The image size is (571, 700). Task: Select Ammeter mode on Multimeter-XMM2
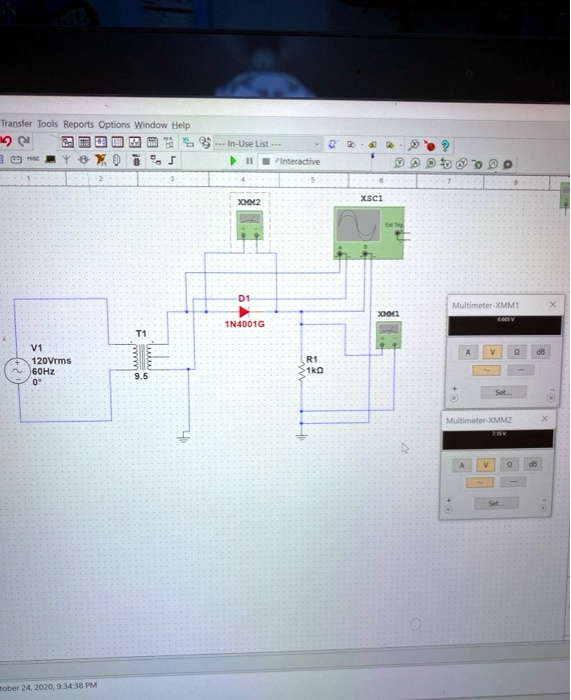[x=462, y=465]
